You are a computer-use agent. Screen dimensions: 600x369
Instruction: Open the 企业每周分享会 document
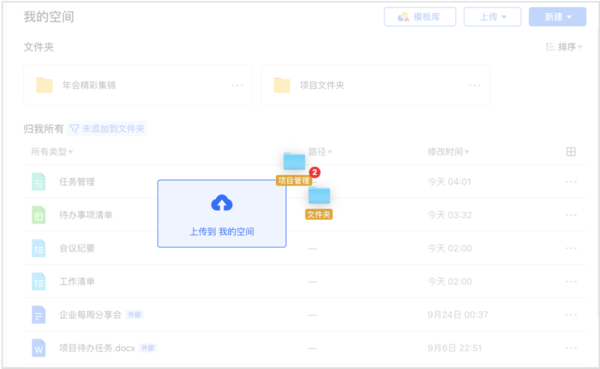click(x=90, y=315)
